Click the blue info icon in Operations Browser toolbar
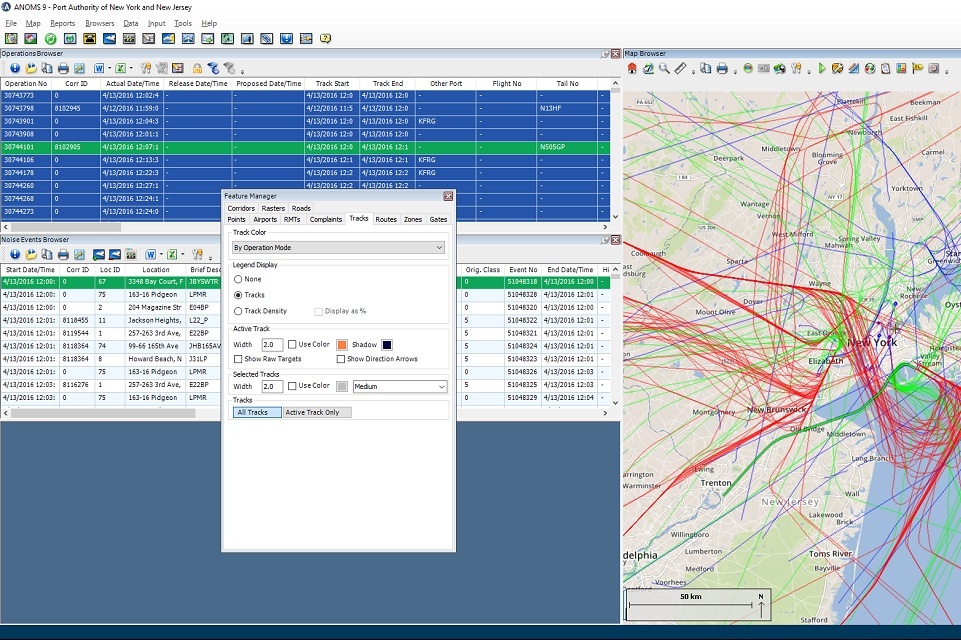This screenshot has height=640, width=961. point(15,68)
